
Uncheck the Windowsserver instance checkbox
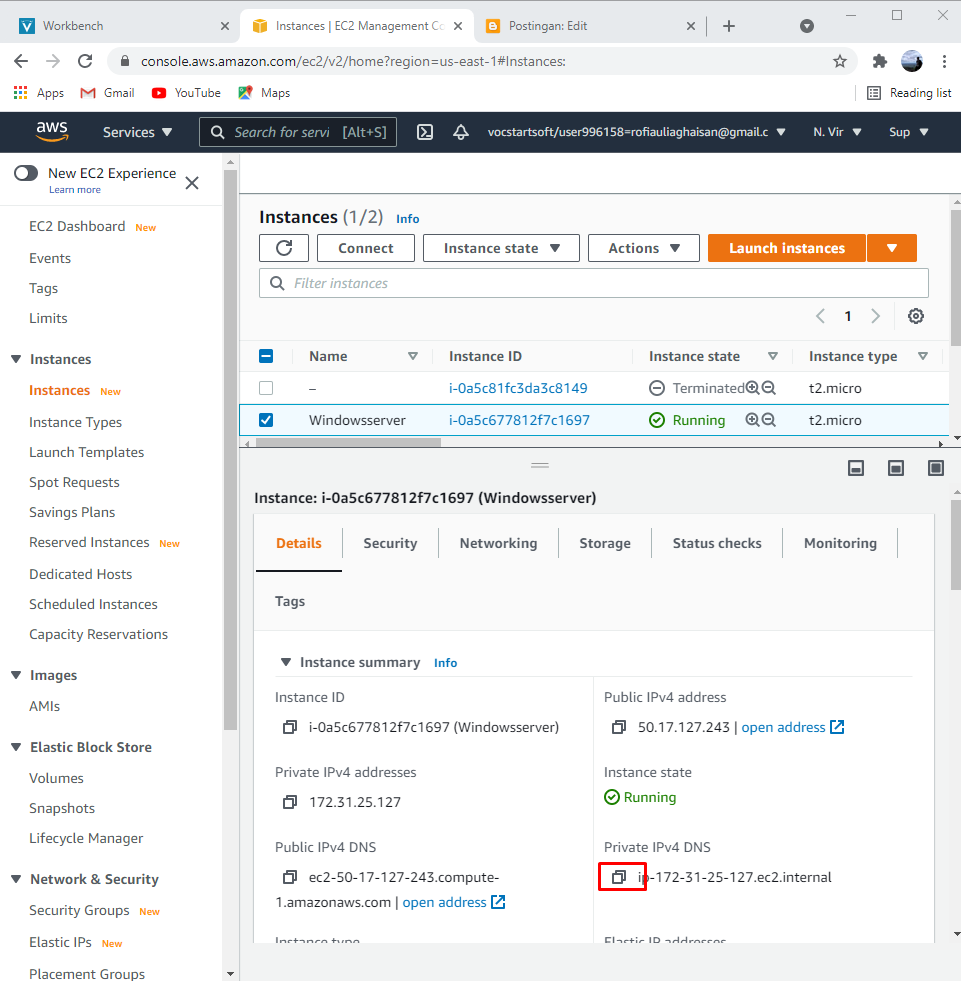click(266, 420)
